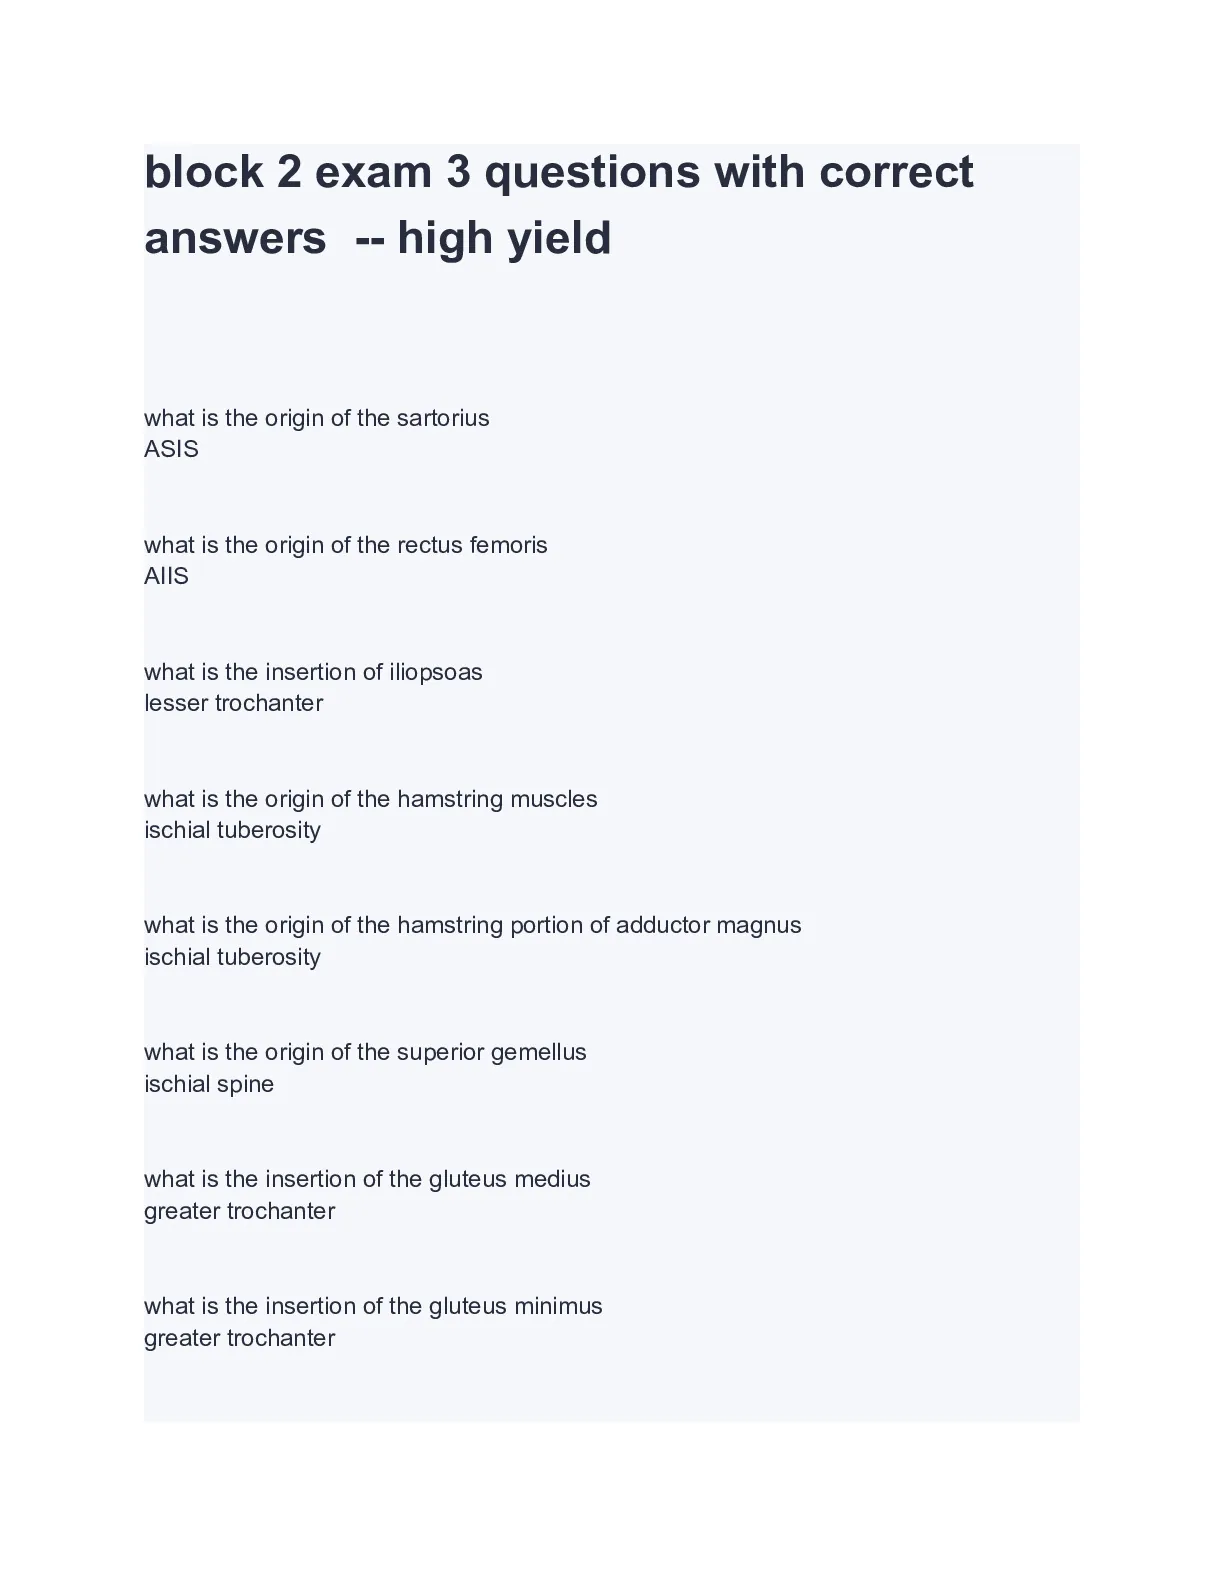The image size is (1224, 1584).
Task: Click ischial tuberosity under adductor magnus
Action: [x=232, y=957]
